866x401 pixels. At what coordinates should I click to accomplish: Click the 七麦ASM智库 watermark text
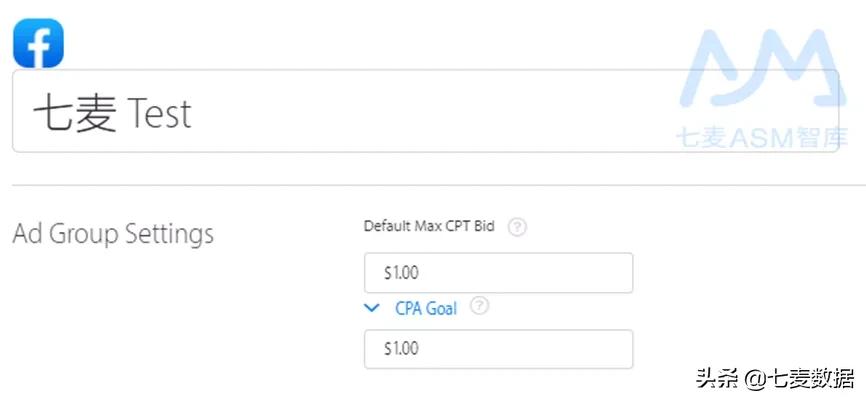pos(758,139)
